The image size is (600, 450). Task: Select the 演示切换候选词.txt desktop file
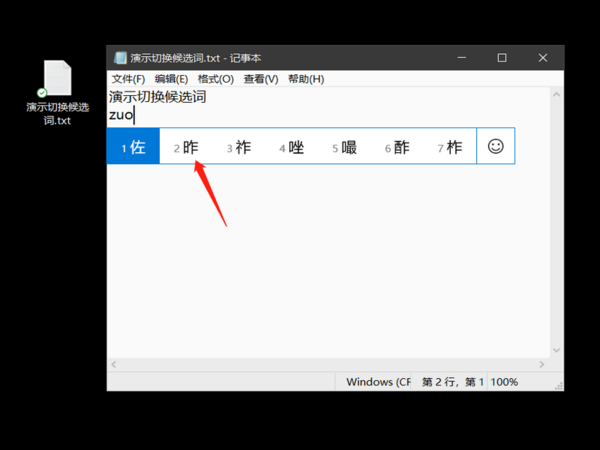57,93
